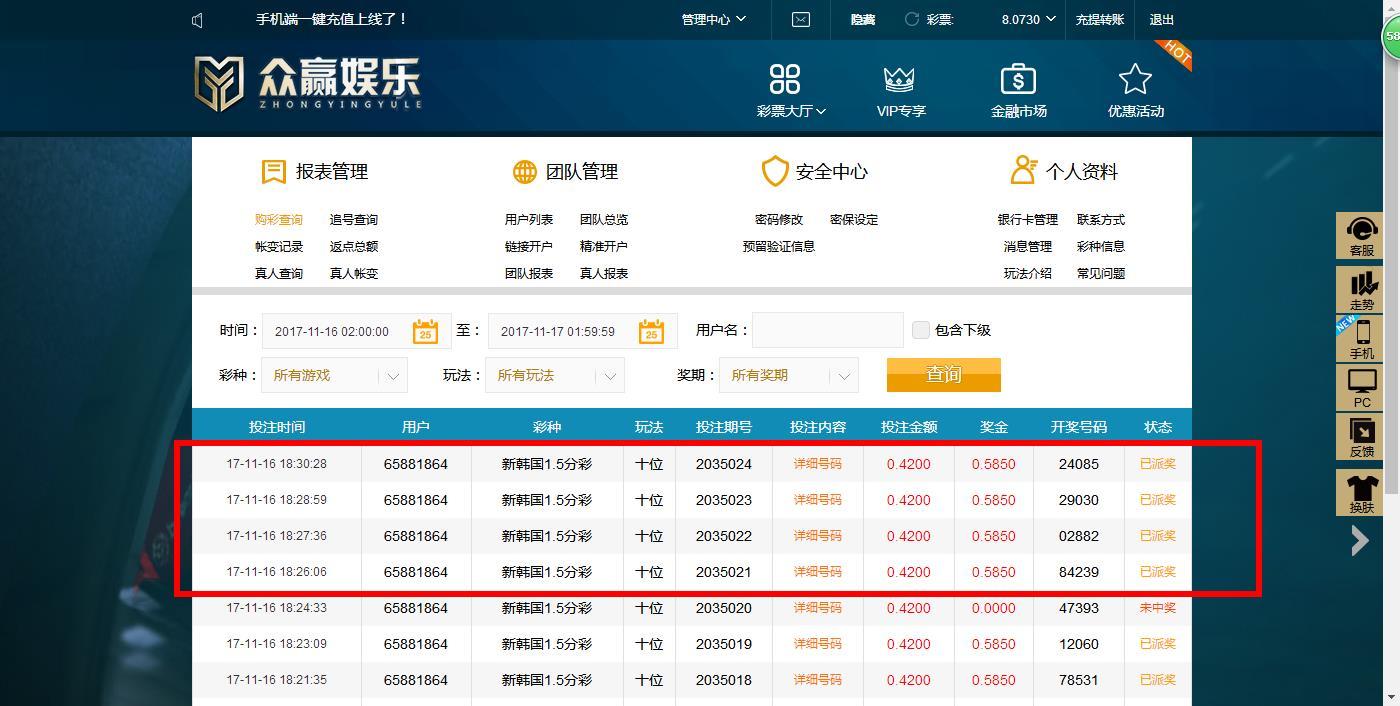Open the 玩法 所有玩法 dropdown
This screenshot has height=706, width=1400.
tap(555, 375)
